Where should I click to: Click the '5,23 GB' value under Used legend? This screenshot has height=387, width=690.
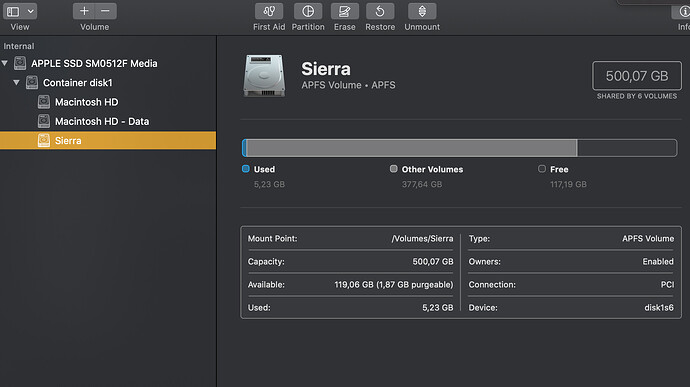(269, 184)
